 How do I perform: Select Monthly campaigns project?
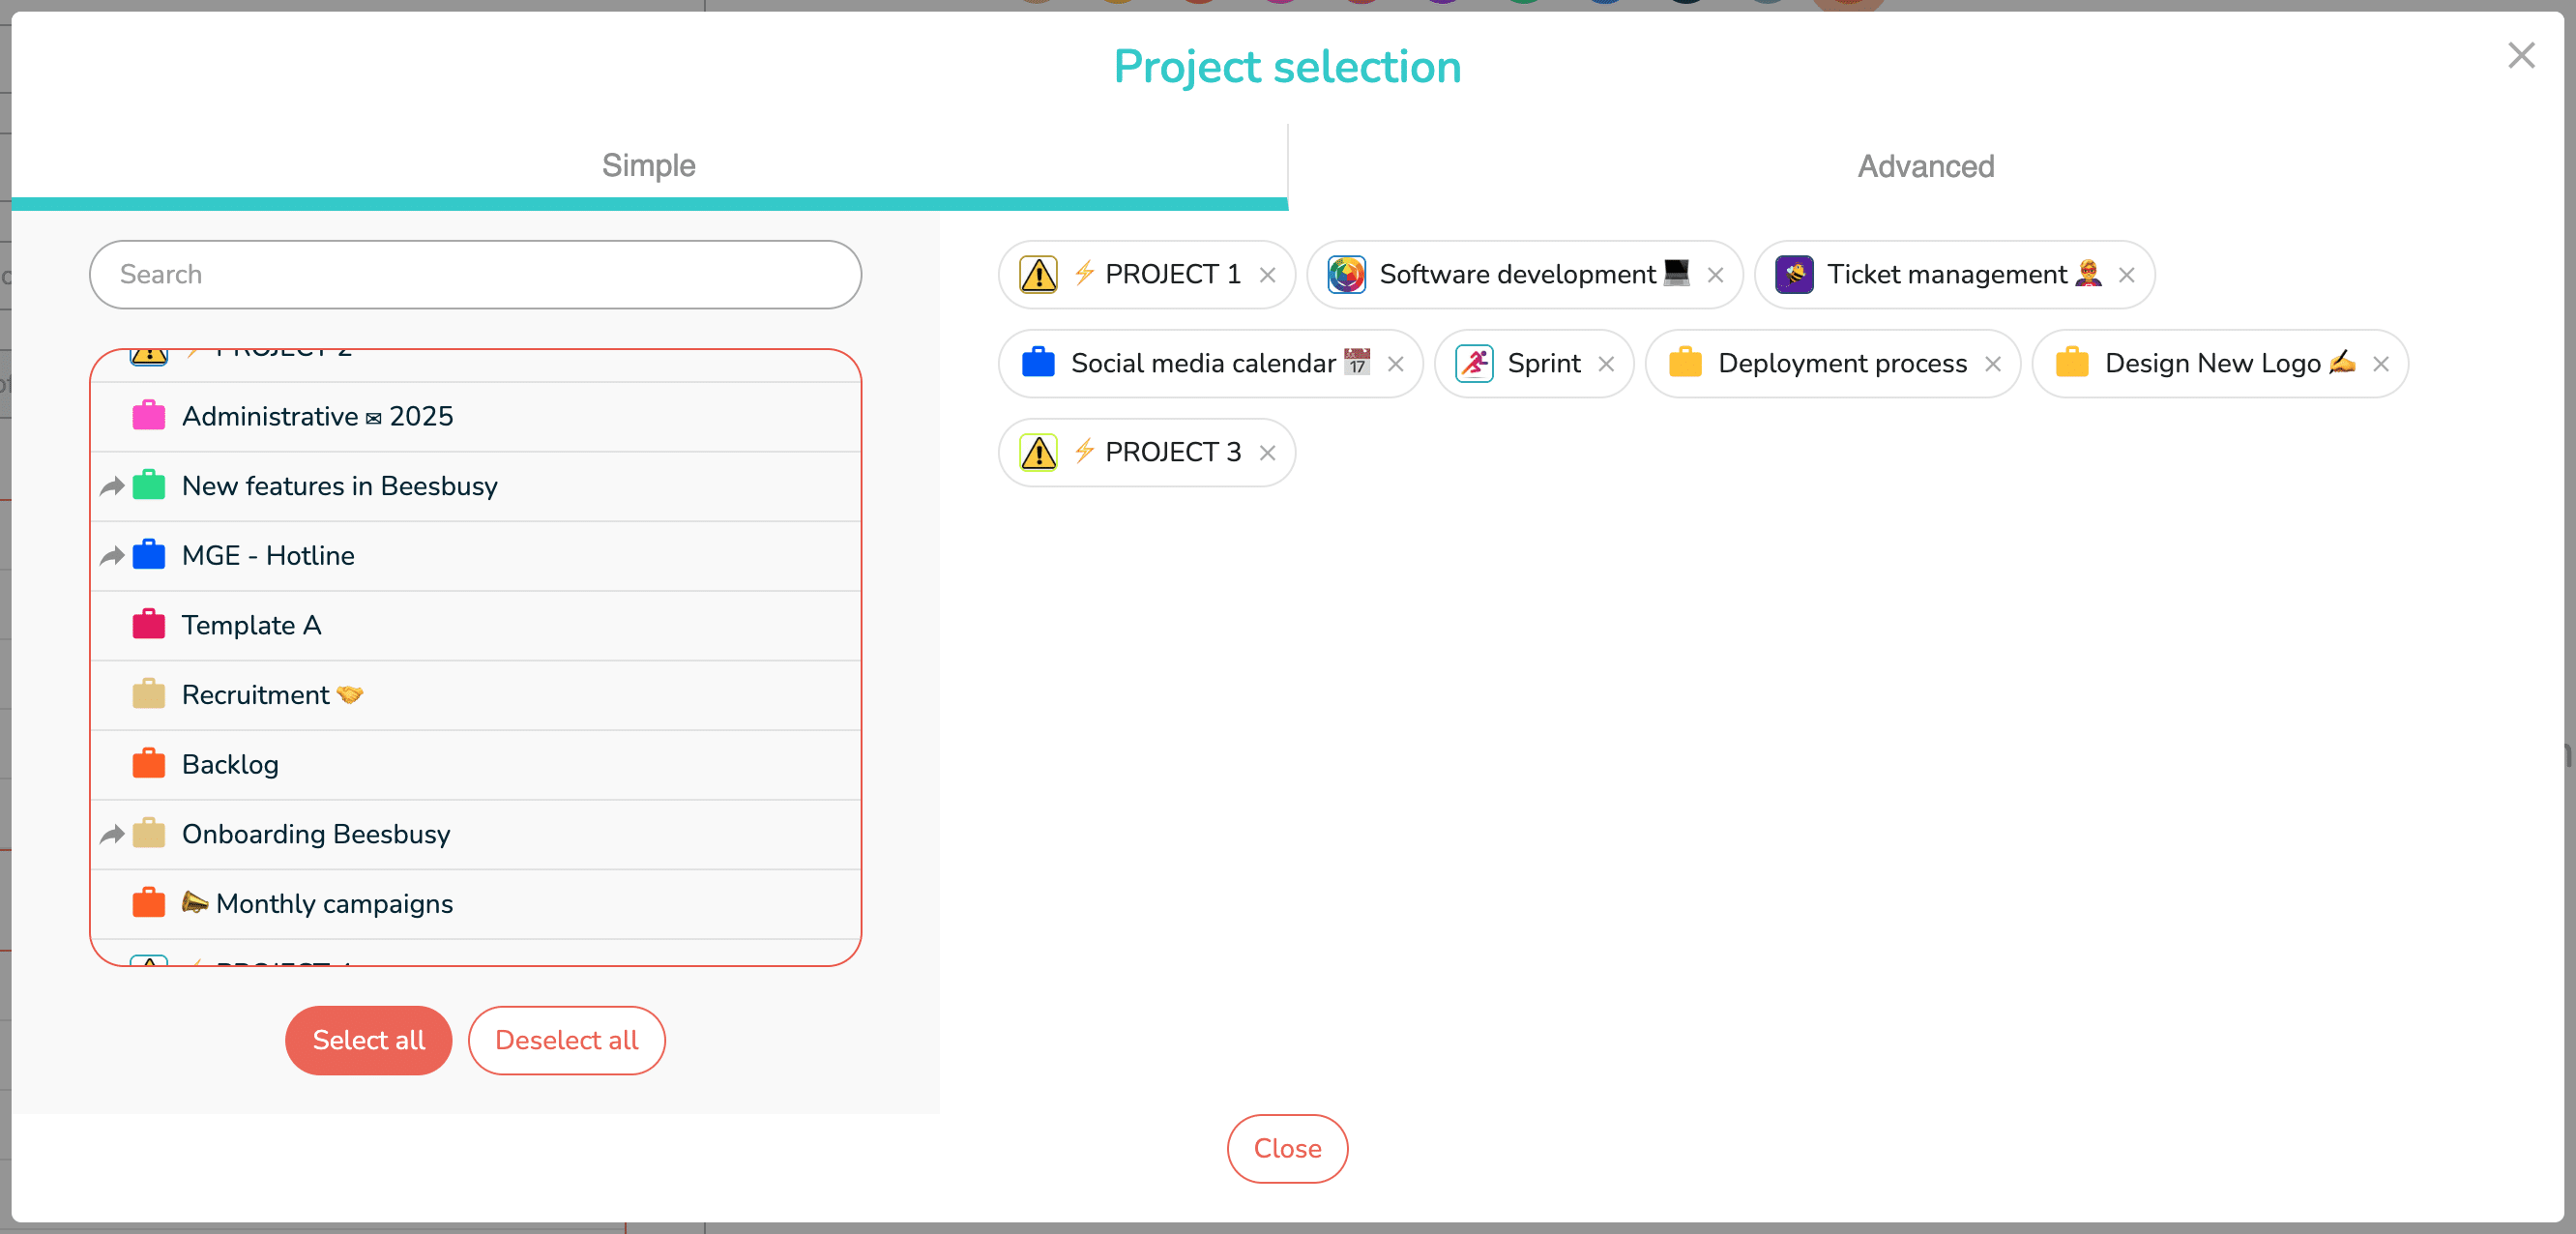click(475, 903)
